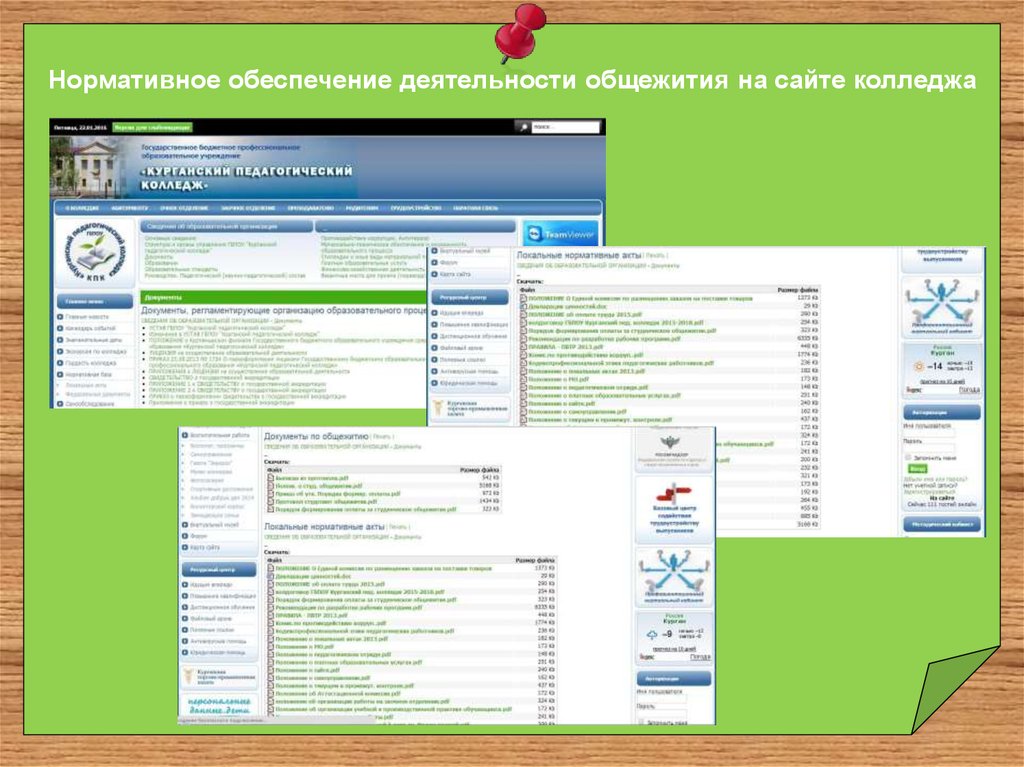
Task: Click the 'Форум' bullet icon in dormitory screenshot
Action: click(x=185, y=536)
